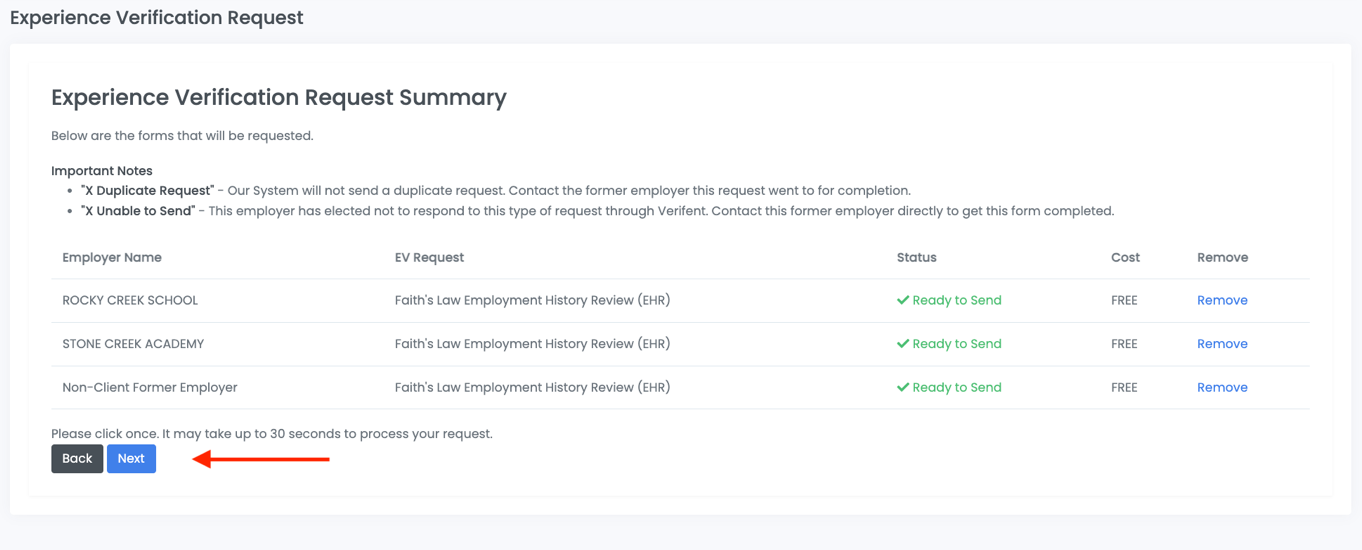
Task: Click the Experience Verification Request page title
Action: [157, 18]
